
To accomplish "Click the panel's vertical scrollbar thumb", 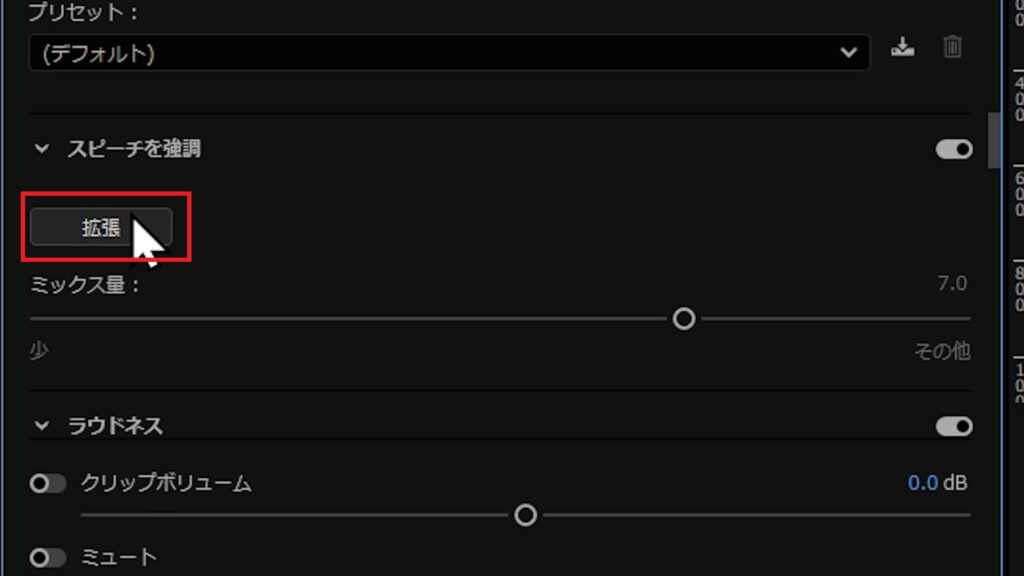I will (x=994, y=140).
